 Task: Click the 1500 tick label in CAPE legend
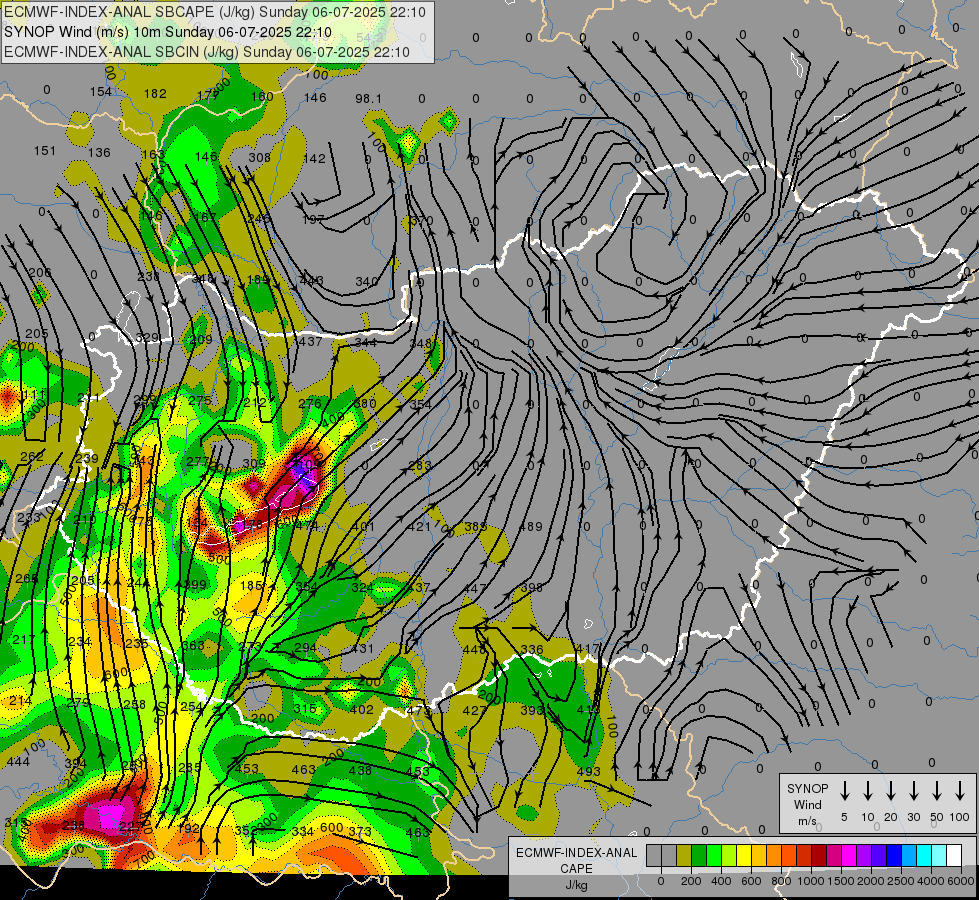(x=840, y=881)
